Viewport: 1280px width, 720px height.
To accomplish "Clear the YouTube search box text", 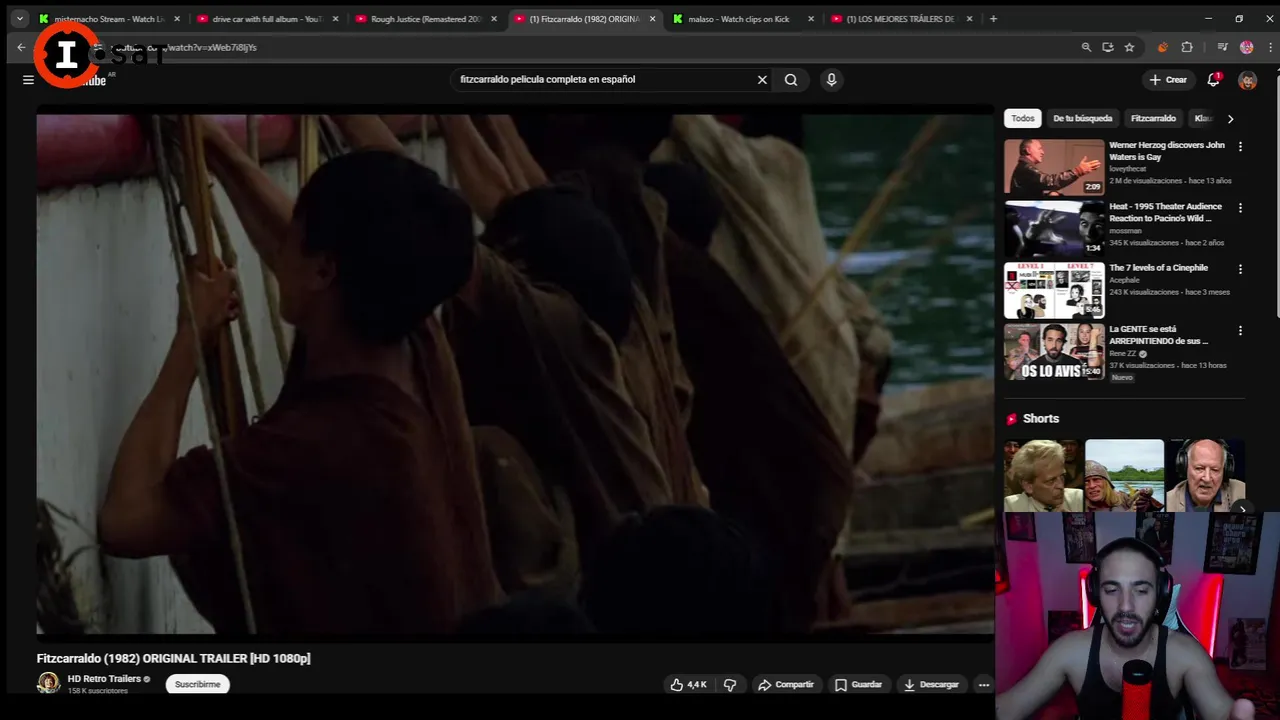I will point(762,80).
